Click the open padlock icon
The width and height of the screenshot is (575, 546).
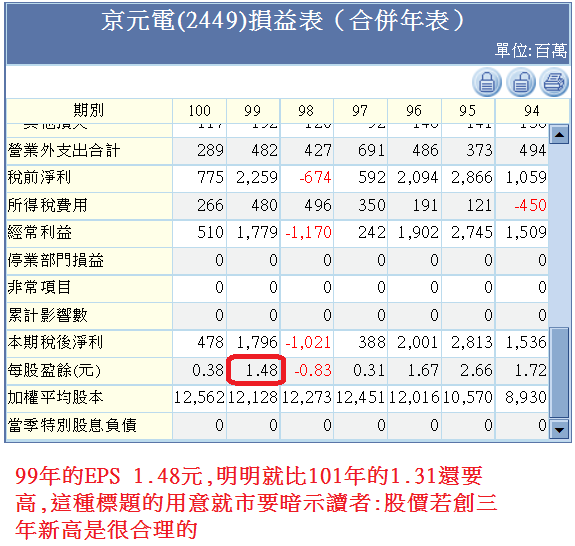[521, 82]
